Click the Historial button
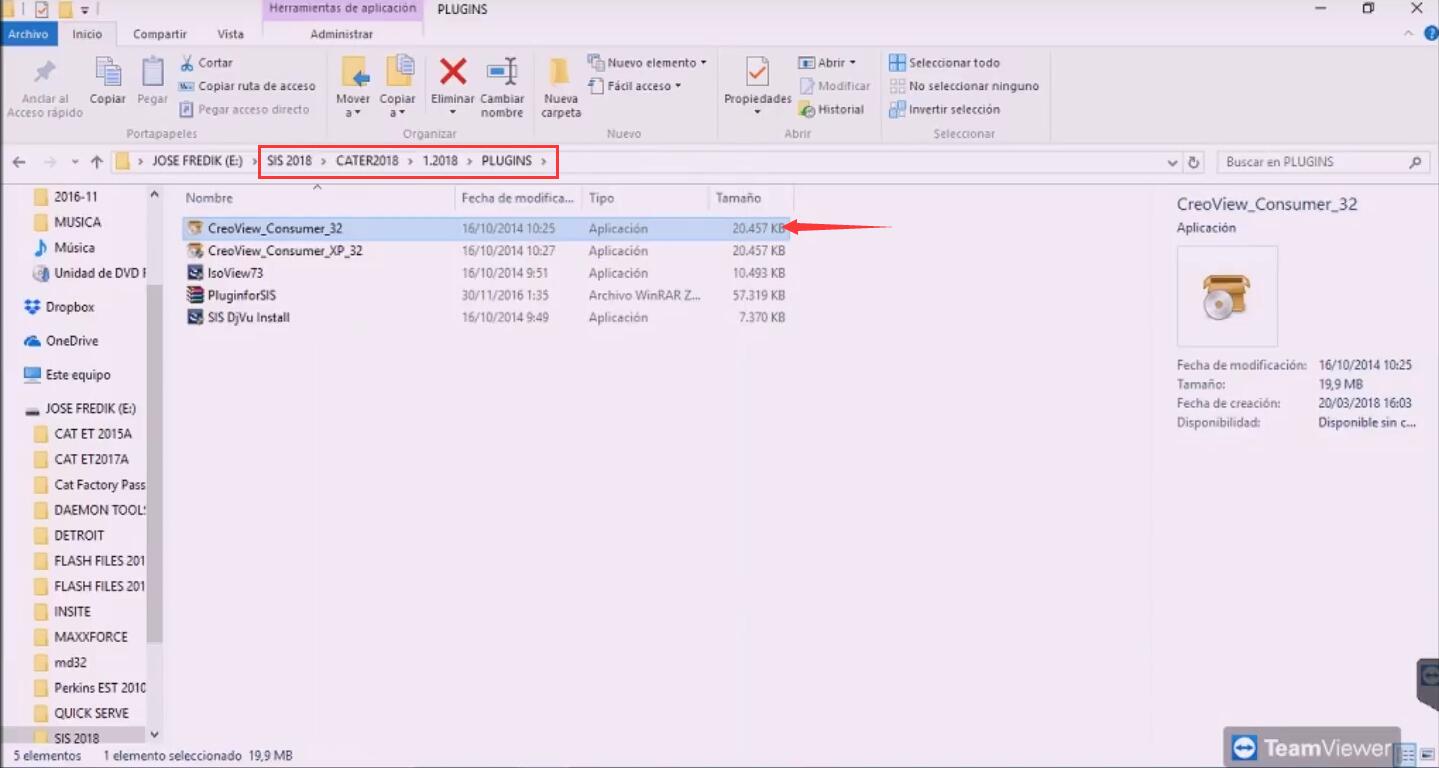Image resolution: width=1439 pixels, height=768 pixels. pyautogui.click(x=831, y=109)
